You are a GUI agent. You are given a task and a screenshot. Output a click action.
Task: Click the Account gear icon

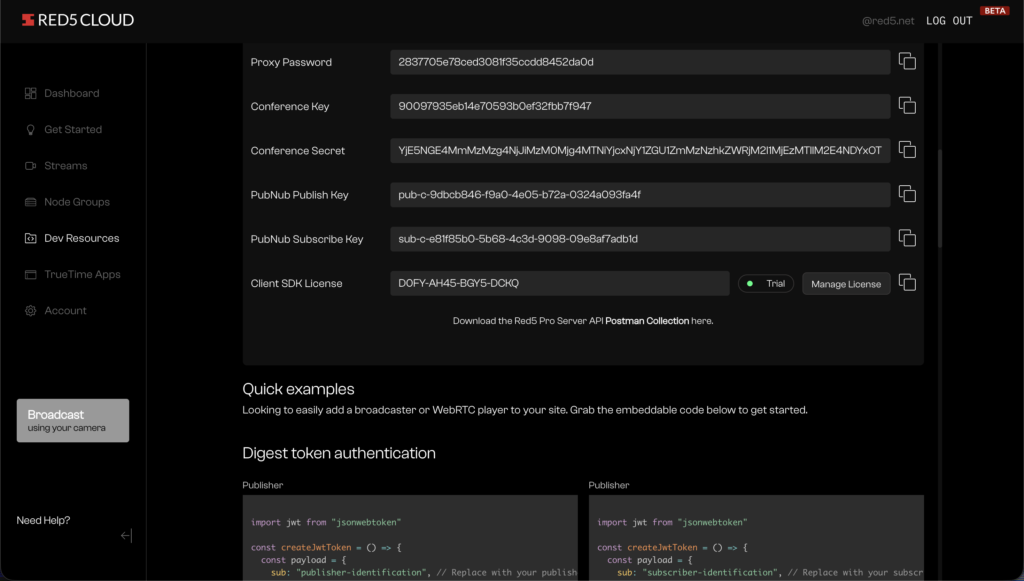coord(31,311)
